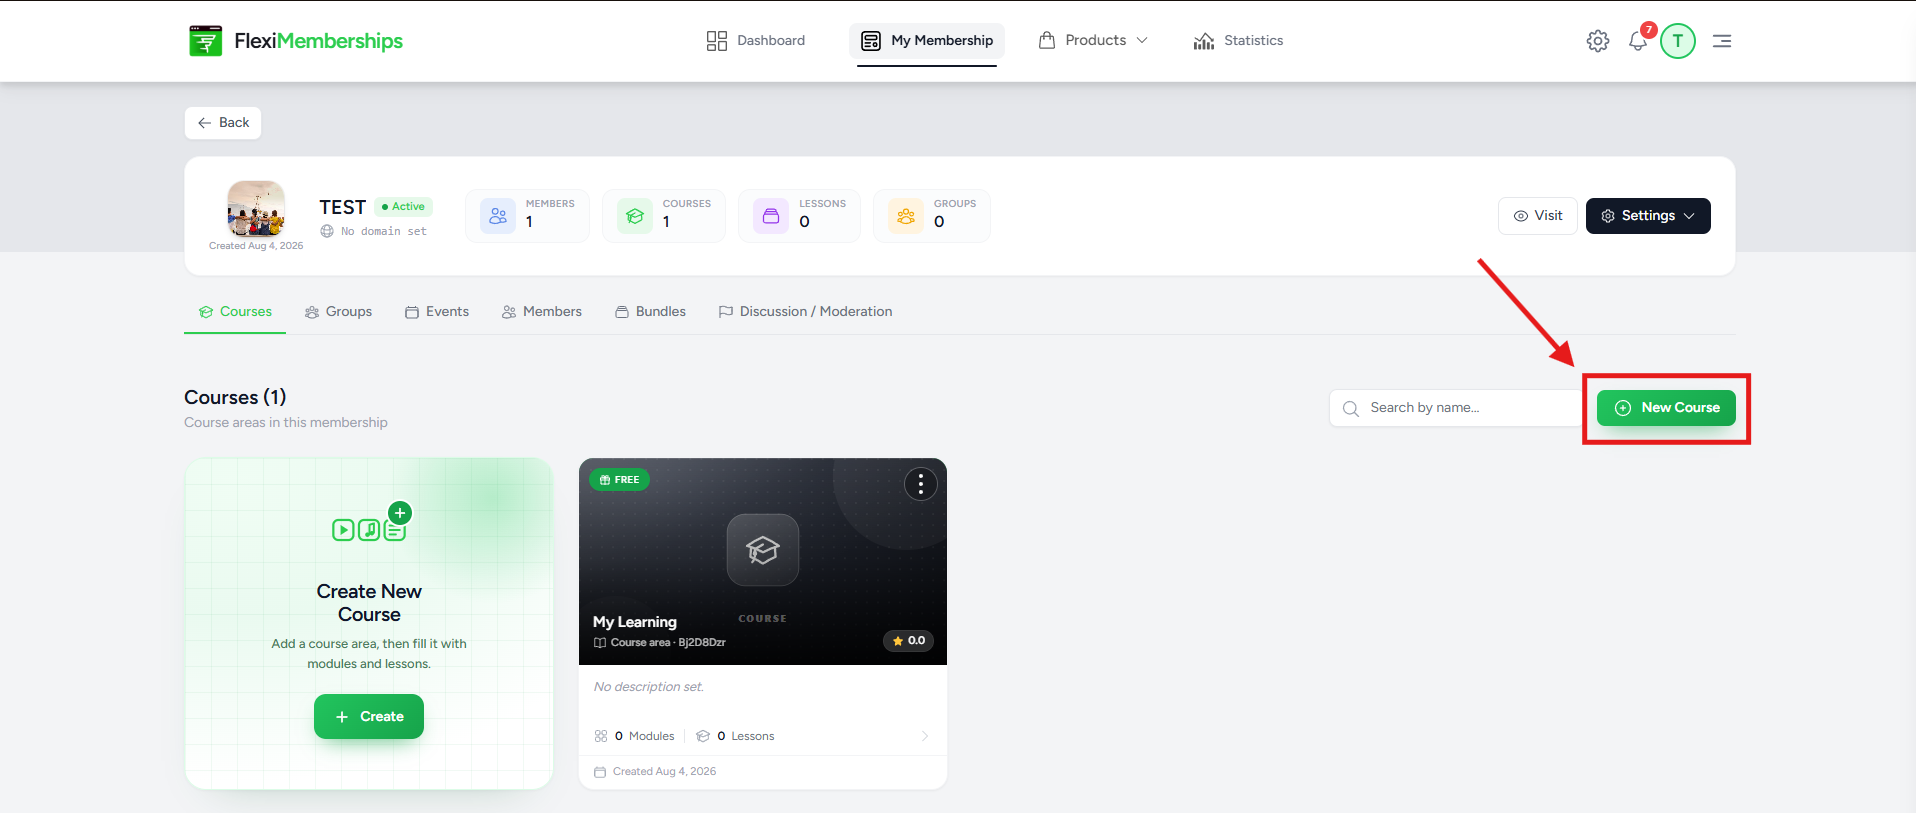Click the Lessons stat icon

click(x=771, y=216)
